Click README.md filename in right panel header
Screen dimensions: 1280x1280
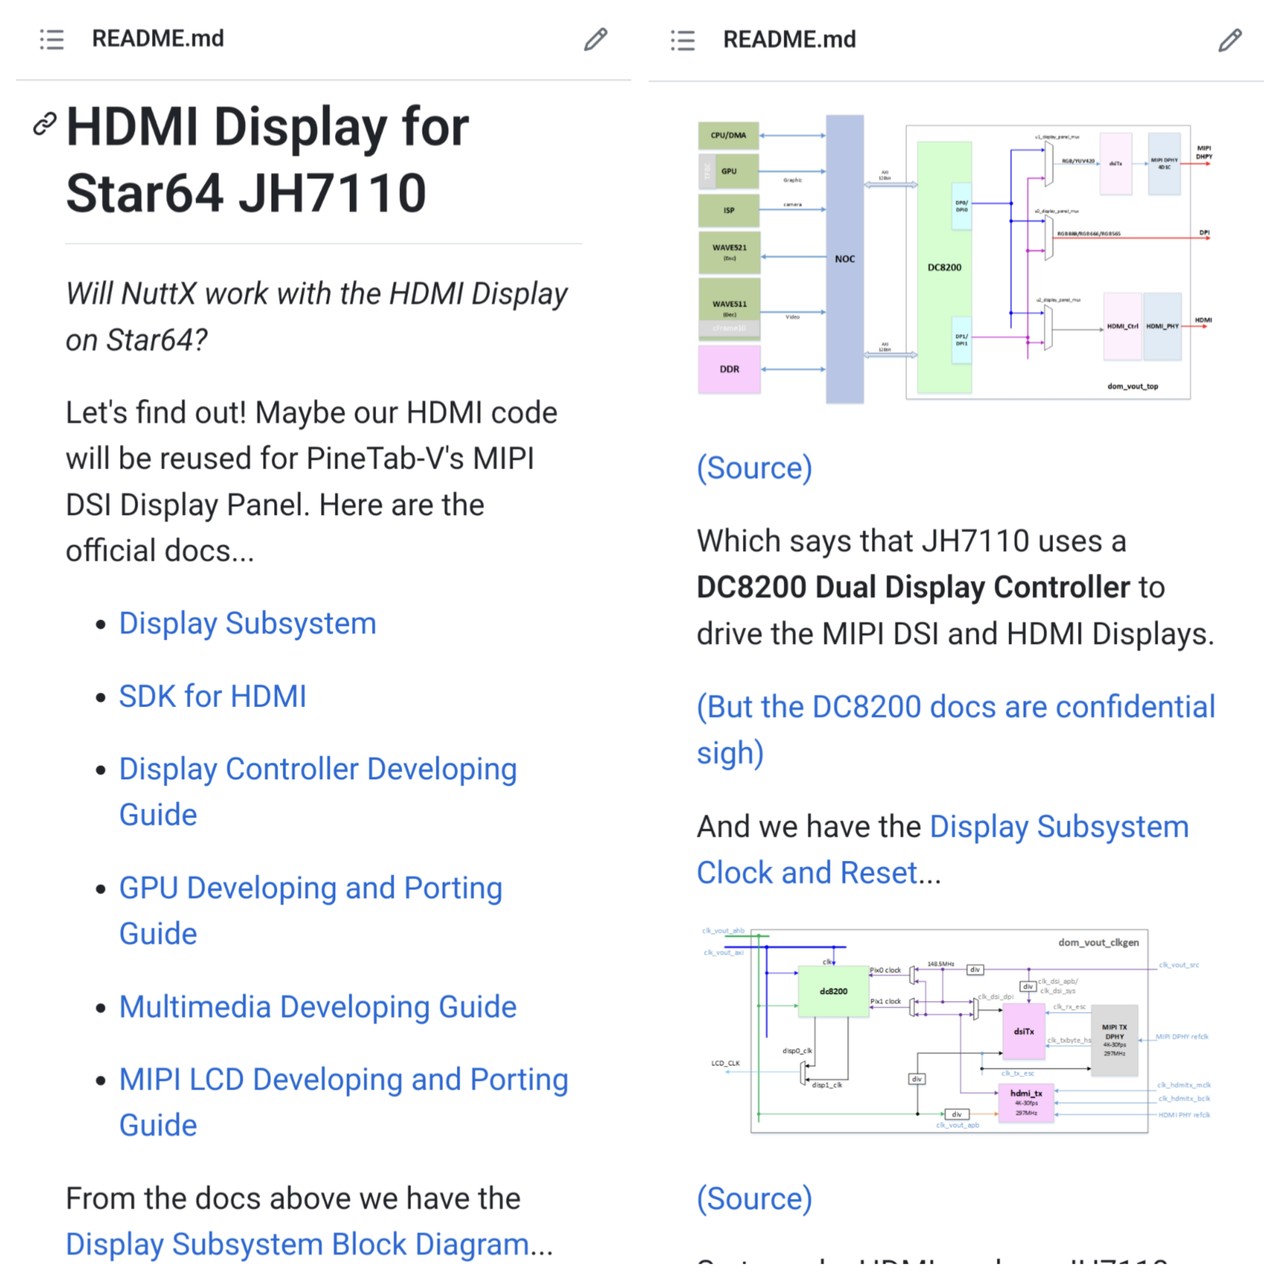click(789, 40)
